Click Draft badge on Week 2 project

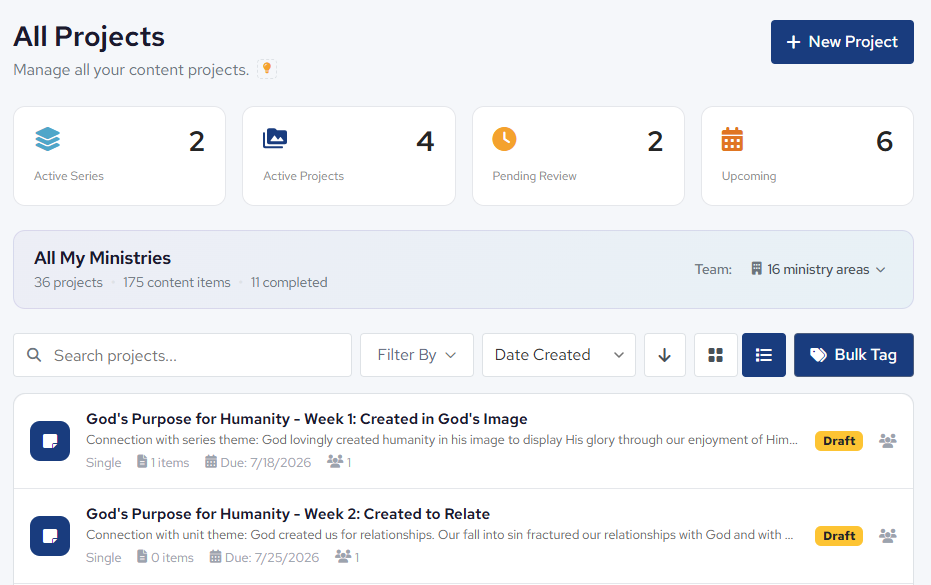click(x=839, y=536)
